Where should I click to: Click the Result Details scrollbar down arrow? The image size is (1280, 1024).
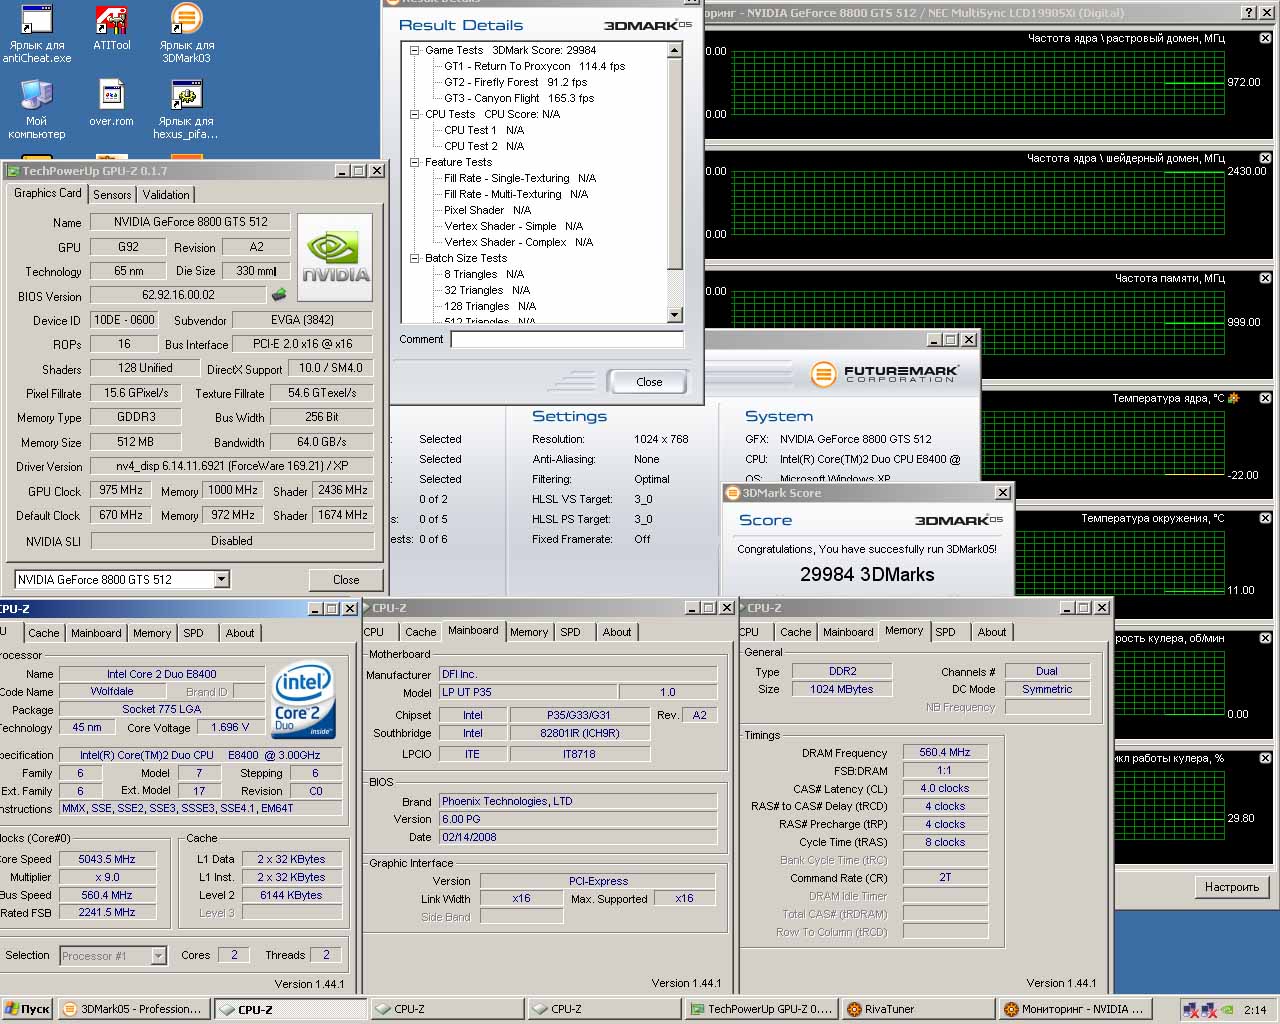pyautogui.click(x=675, y=315)
